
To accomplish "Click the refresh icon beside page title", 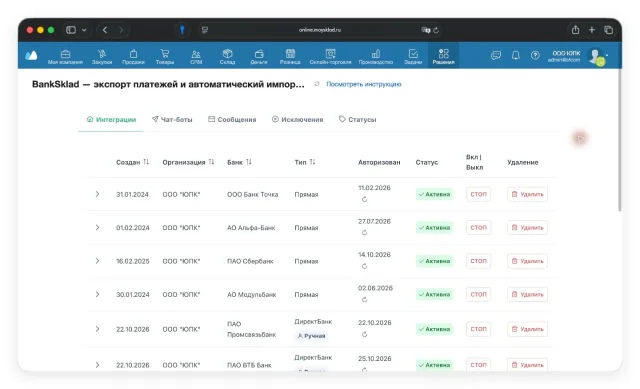I will 316,84.
